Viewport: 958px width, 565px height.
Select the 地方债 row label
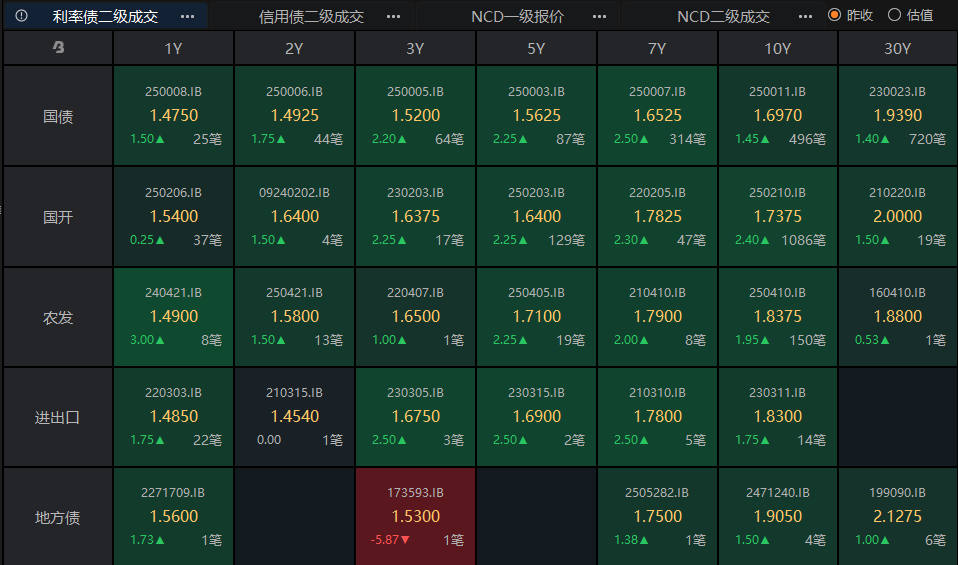(x=58, y=517)
